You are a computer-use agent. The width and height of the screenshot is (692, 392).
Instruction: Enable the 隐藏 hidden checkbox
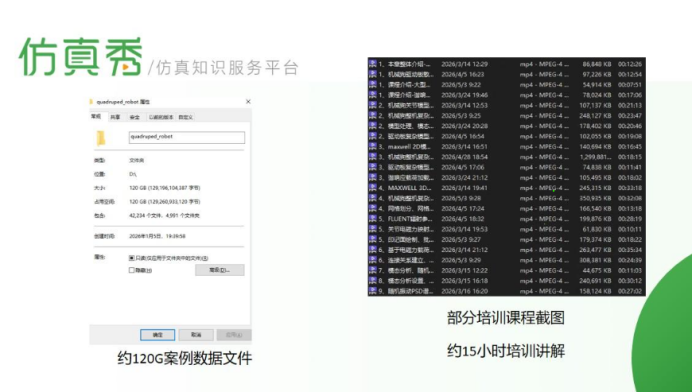132,270
